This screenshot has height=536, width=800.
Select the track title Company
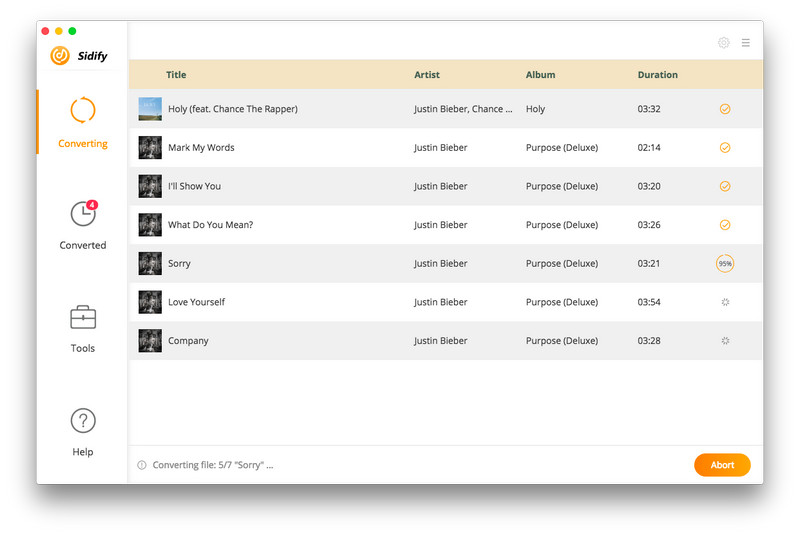[x=188, y=341]
